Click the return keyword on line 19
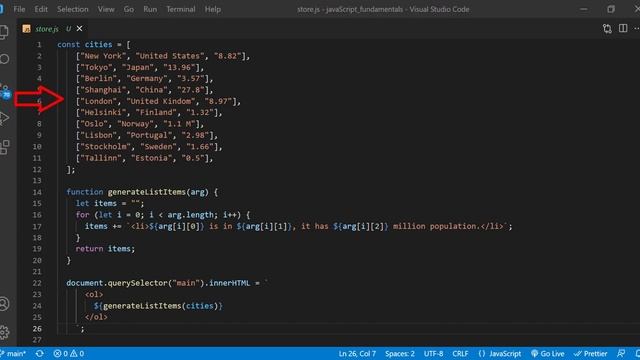The width and height of the screenshot is (640, 360). (89, 249)
